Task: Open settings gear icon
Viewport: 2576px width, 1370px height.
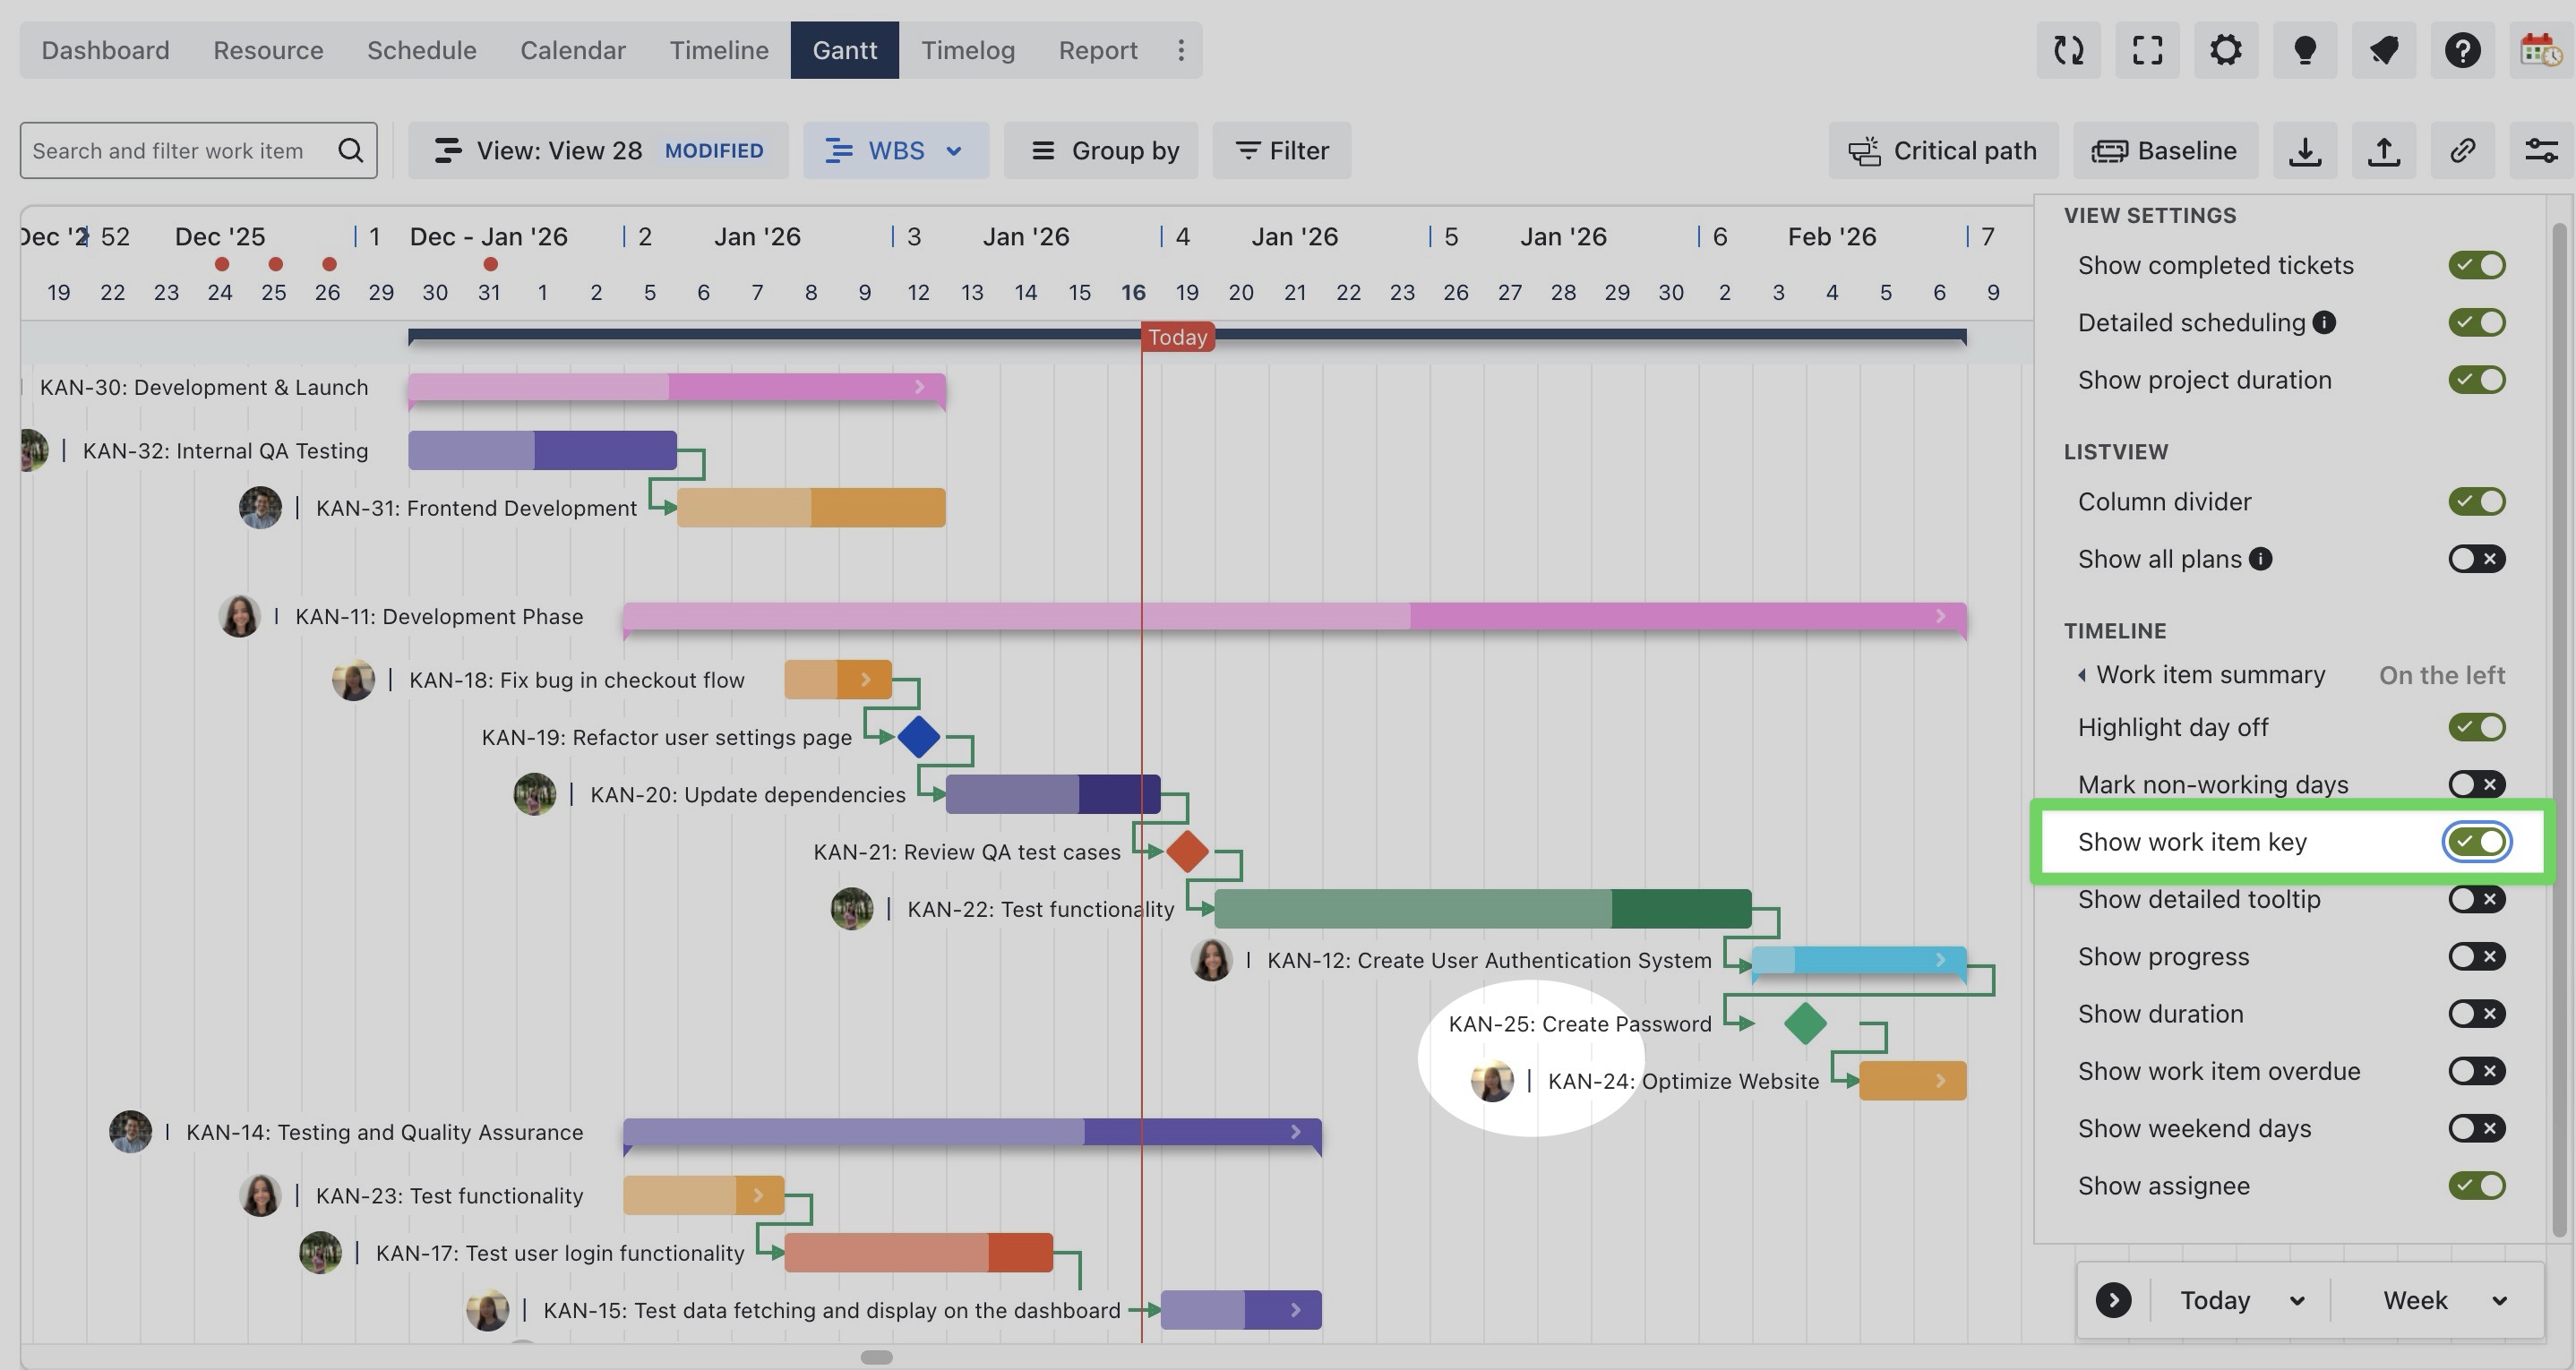Action: (x=2226, y=50)
